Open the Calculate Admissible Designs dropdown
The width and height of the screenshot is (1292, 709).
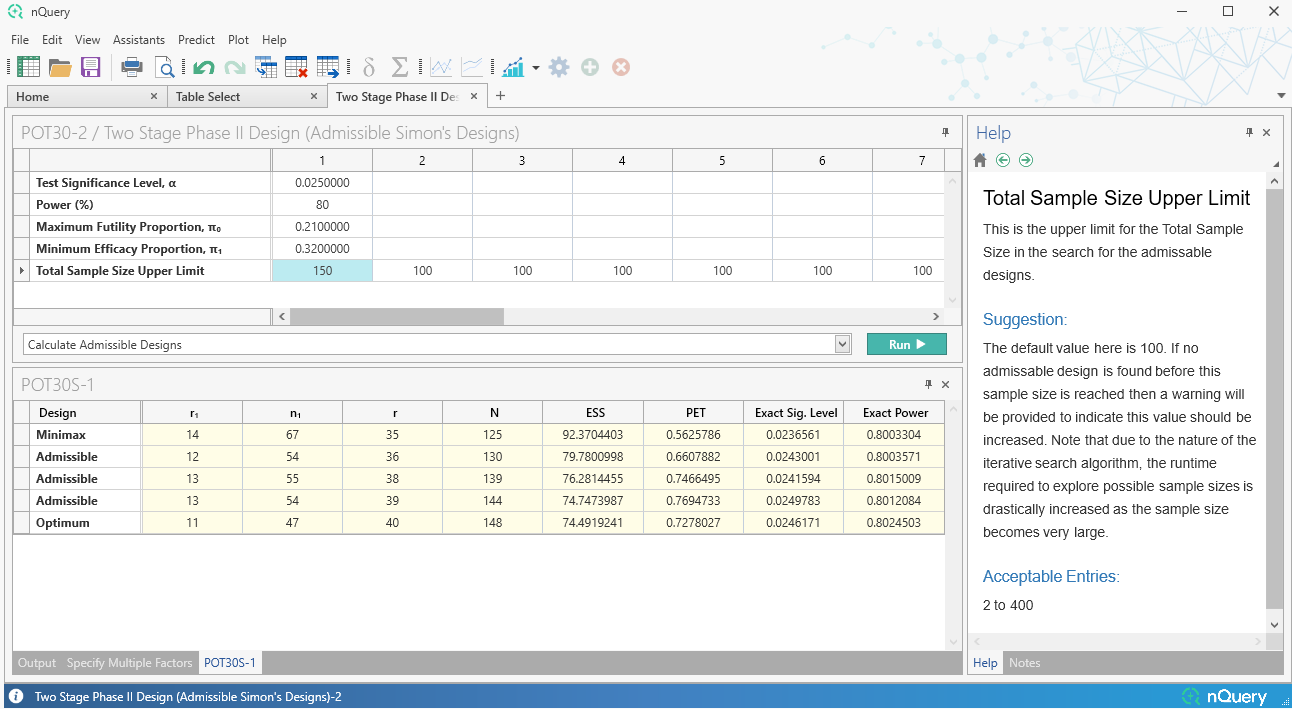click(x=841, y=344)
